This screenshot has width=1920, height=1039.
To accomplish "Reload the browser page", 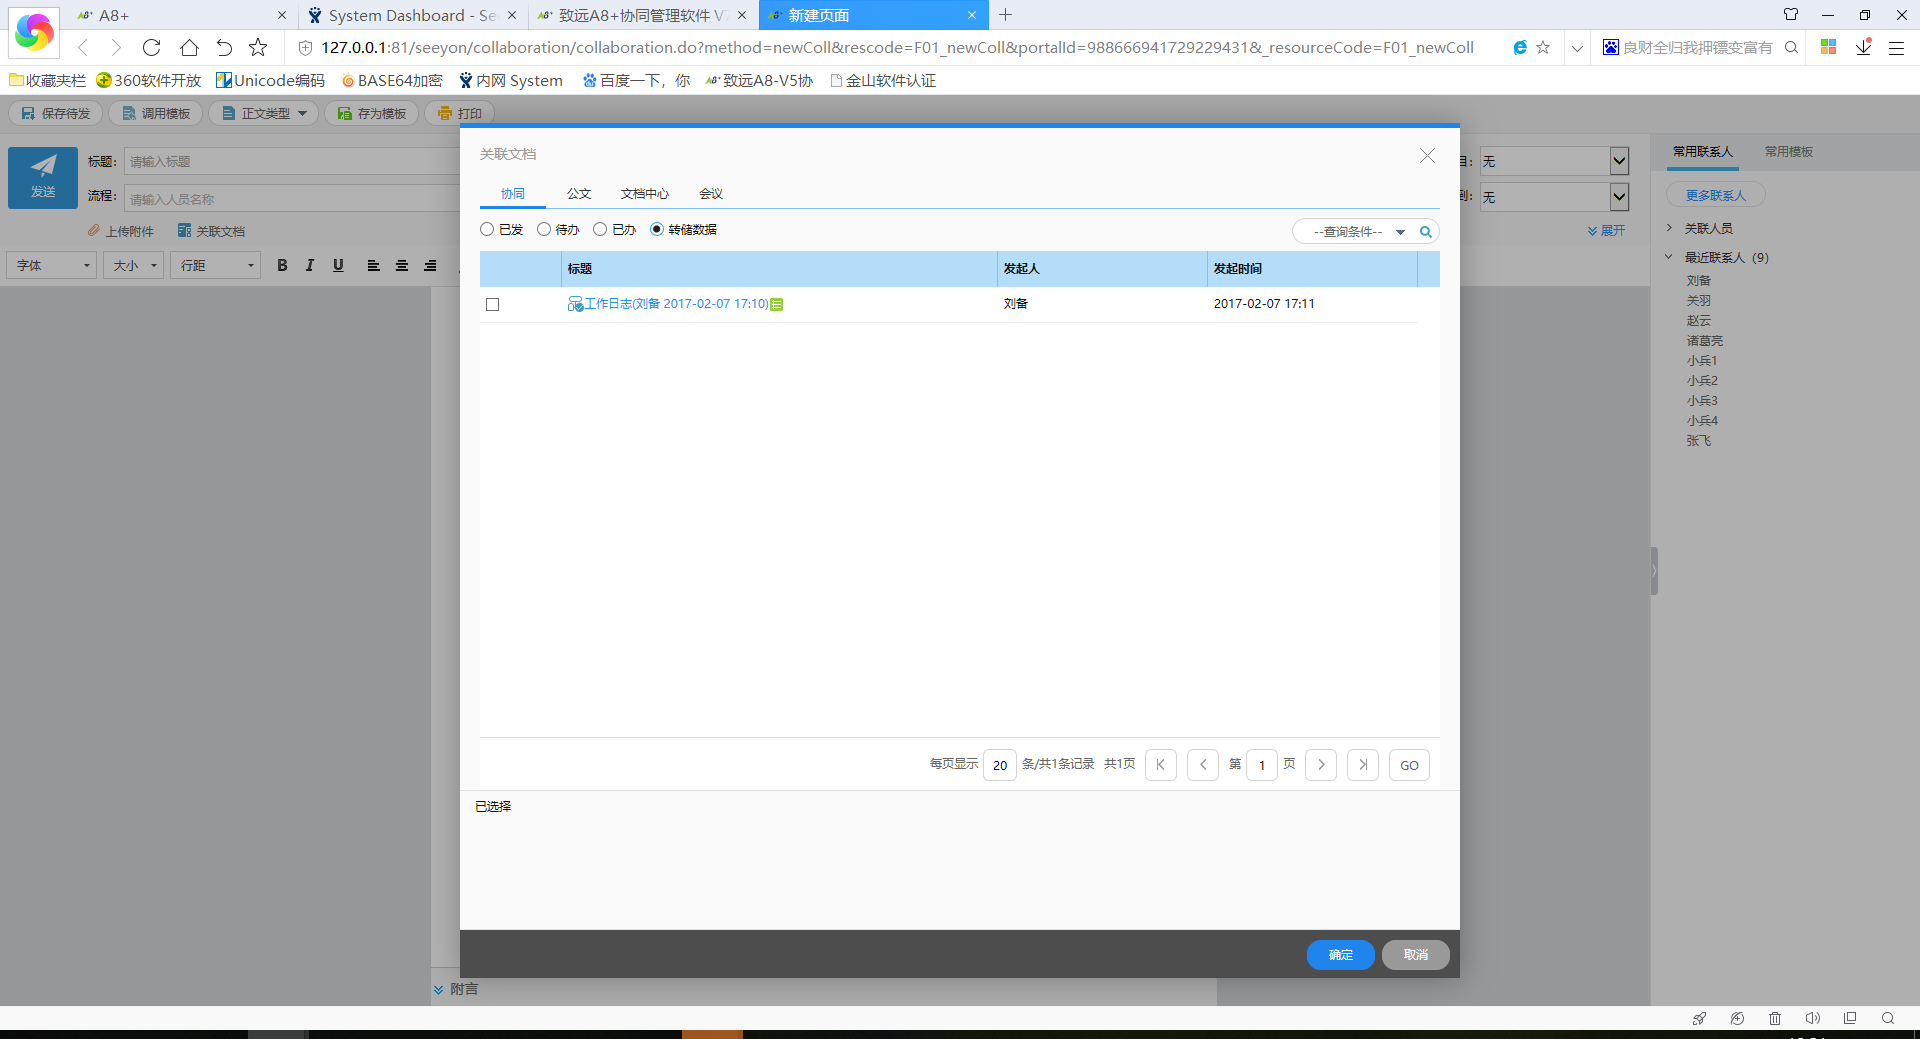I will 151,47.
